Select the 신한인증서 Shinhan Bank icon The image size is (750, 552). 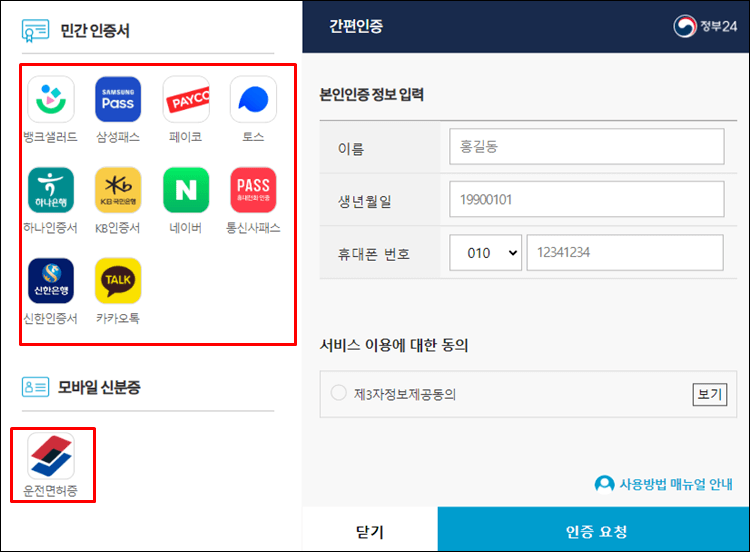(51, 281)
